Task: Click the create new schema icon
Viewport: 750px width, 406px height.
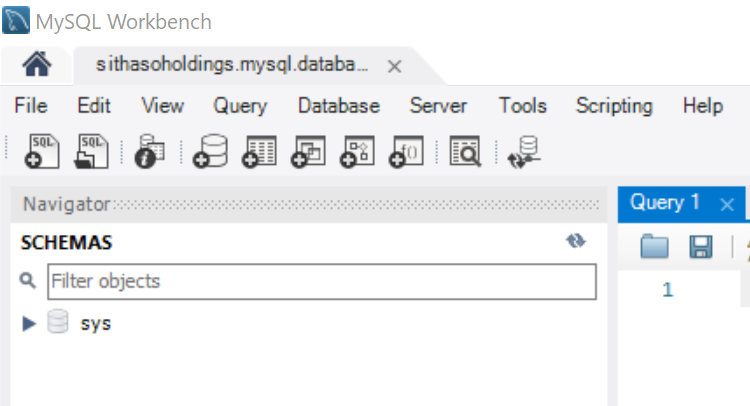Action: point(209,151)
